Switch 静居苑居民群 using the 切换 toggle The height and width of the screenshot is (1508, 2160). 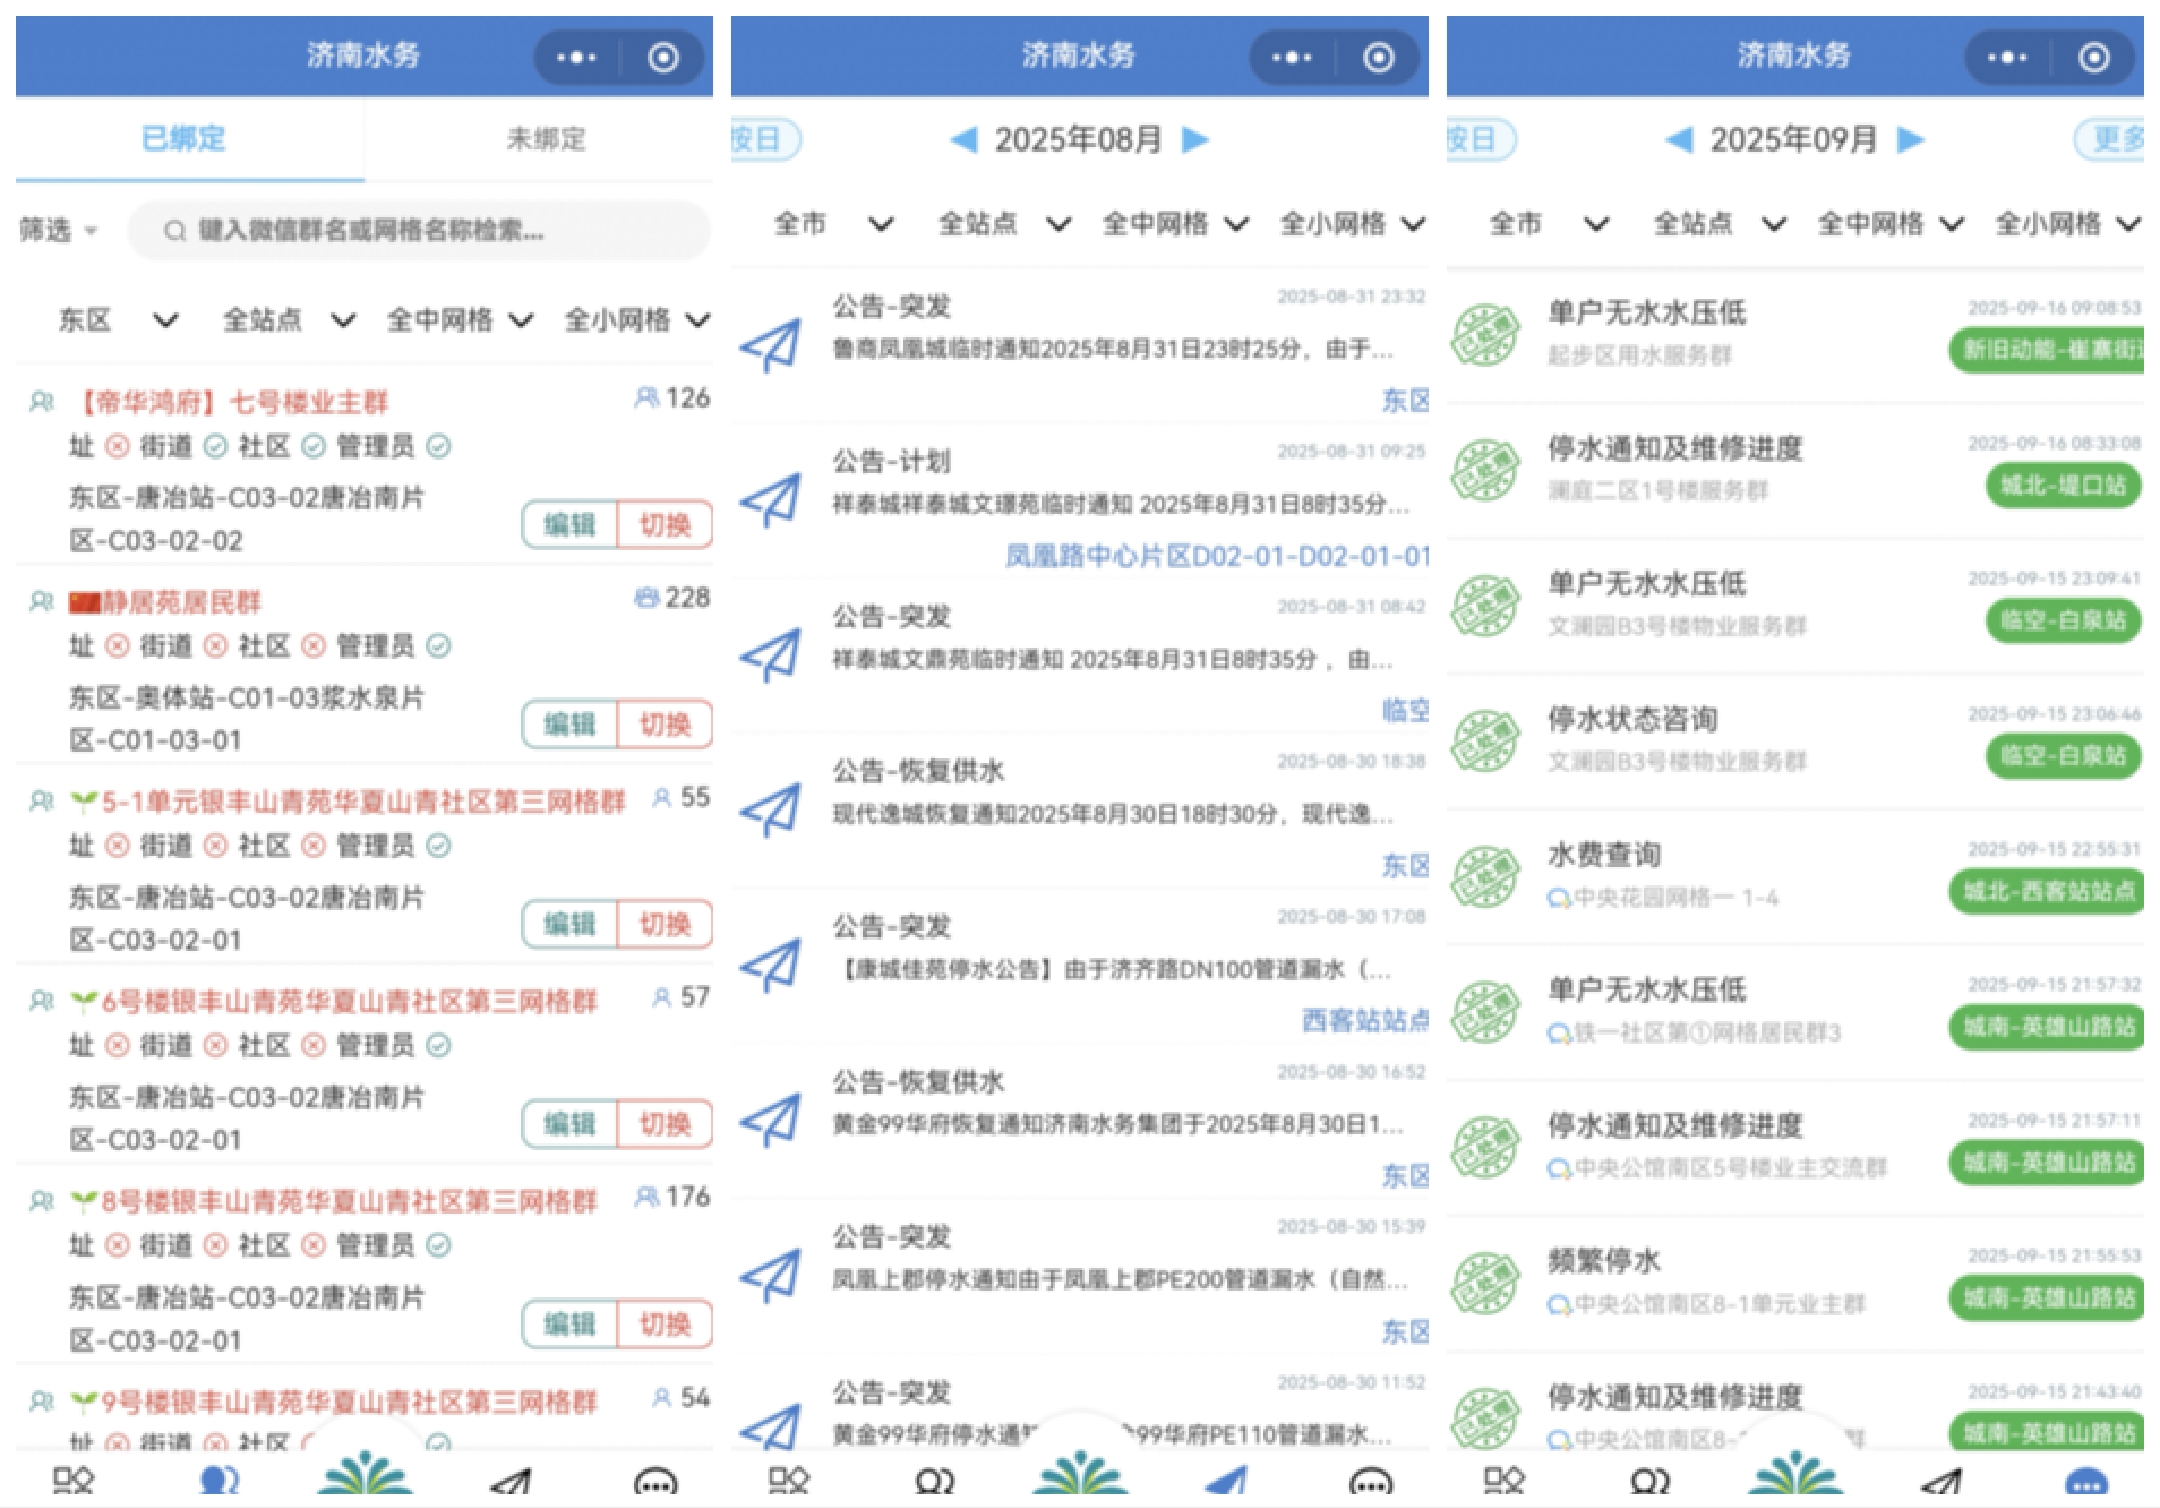tap(665, 724)
